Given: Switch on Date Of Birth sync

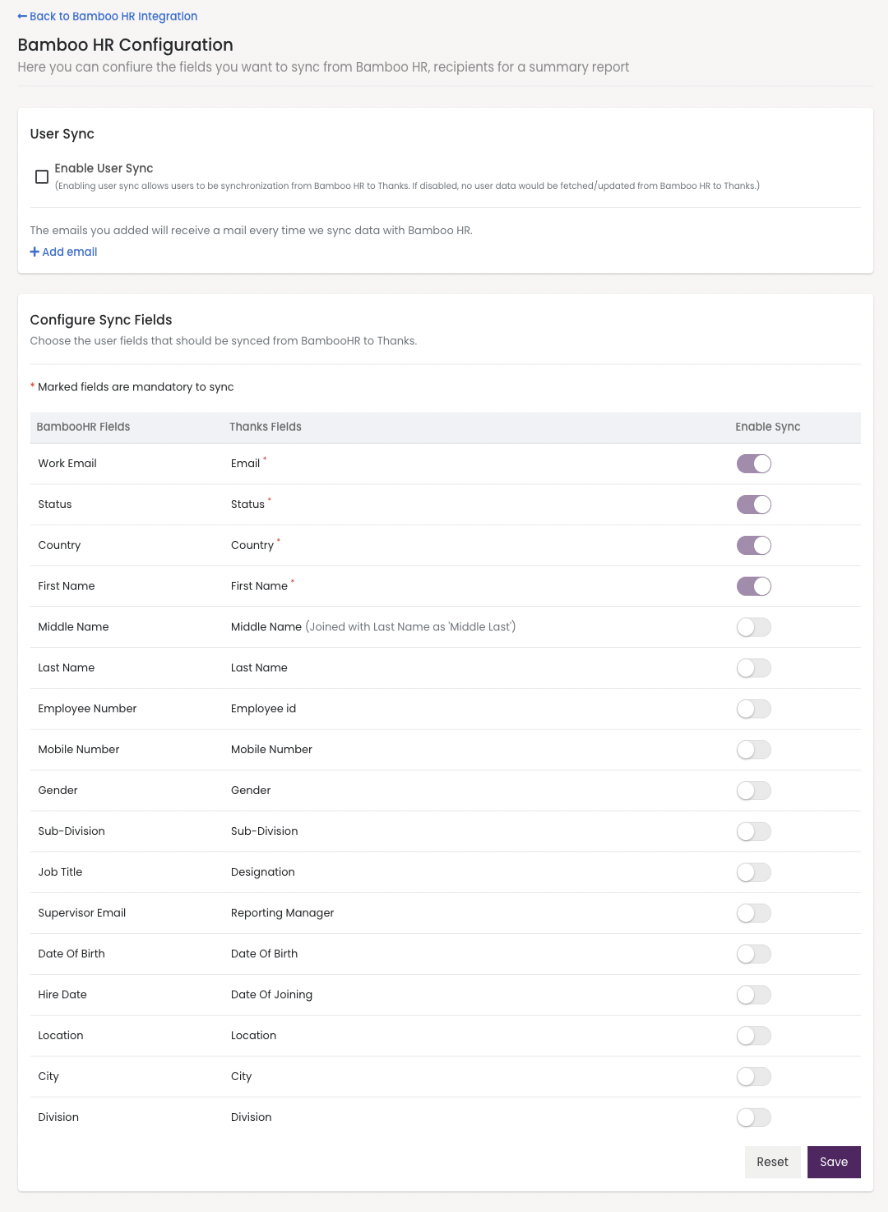Looking at the screenshot, I should [754, 954].
